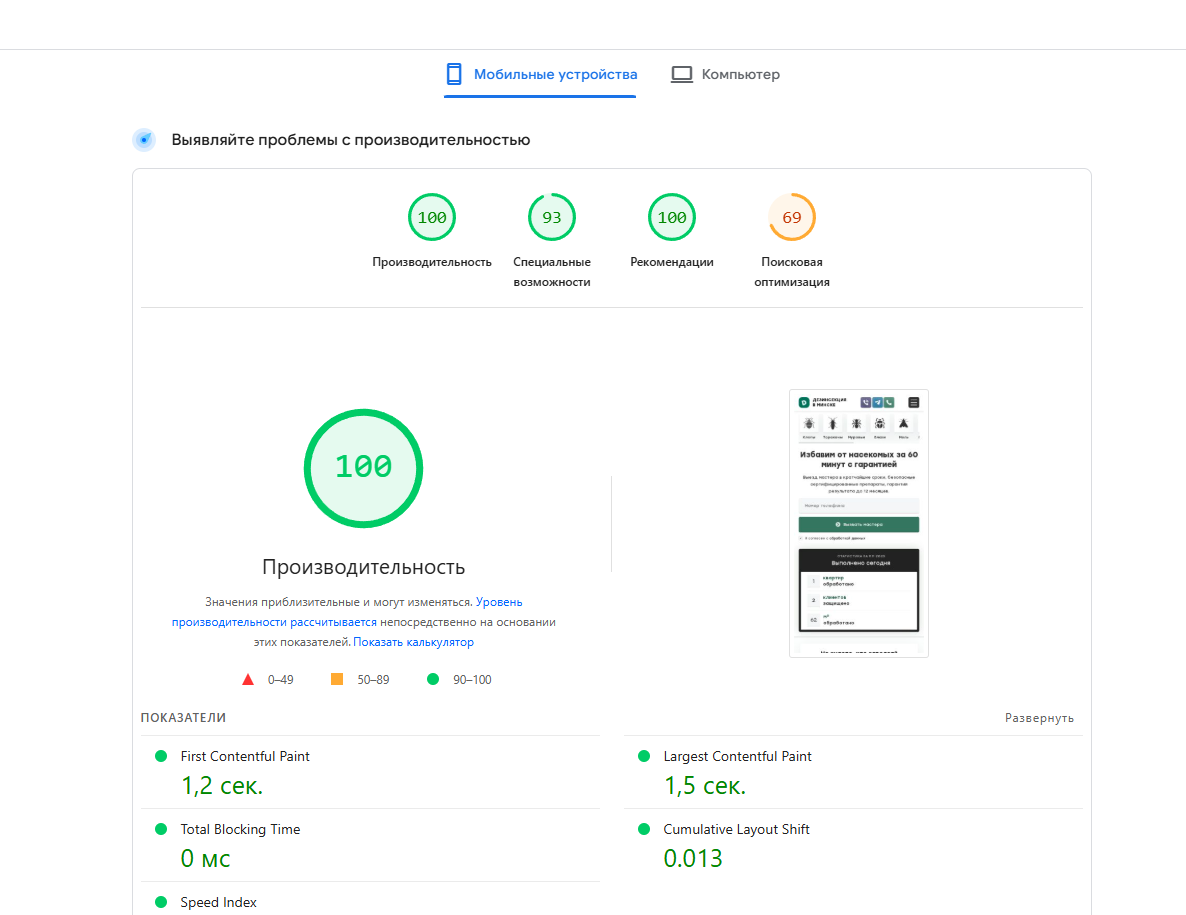Viewport: 1186px width, 915px height.
Task: Expand metrics with Развернуть
Action: tap(1039, 718)
